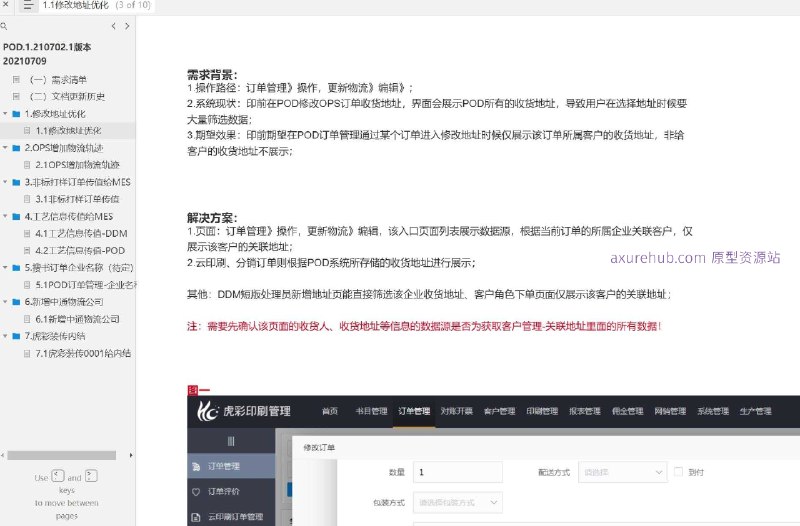
Task: Open page (二) 文档更新历史
Action: pyautogui.click(x=67, y=96)
